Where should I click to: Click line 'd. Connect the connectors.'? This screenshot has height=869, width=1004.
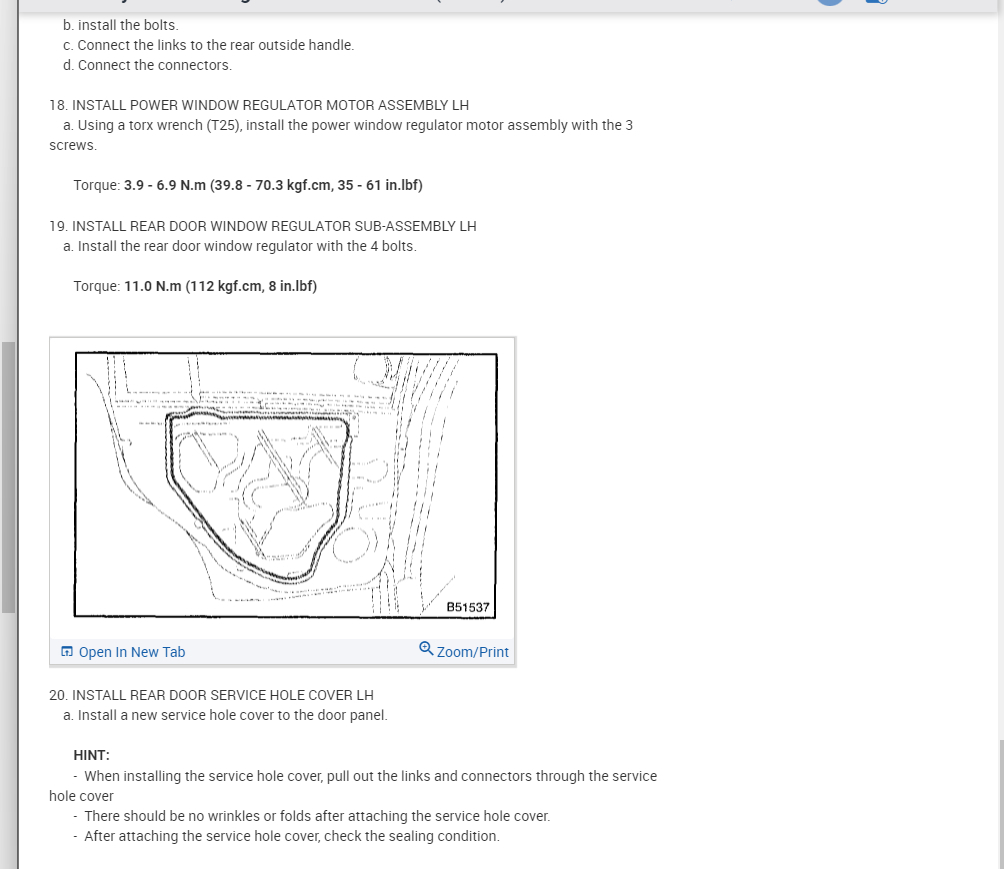pyautogui.click(x=147, y=65)
